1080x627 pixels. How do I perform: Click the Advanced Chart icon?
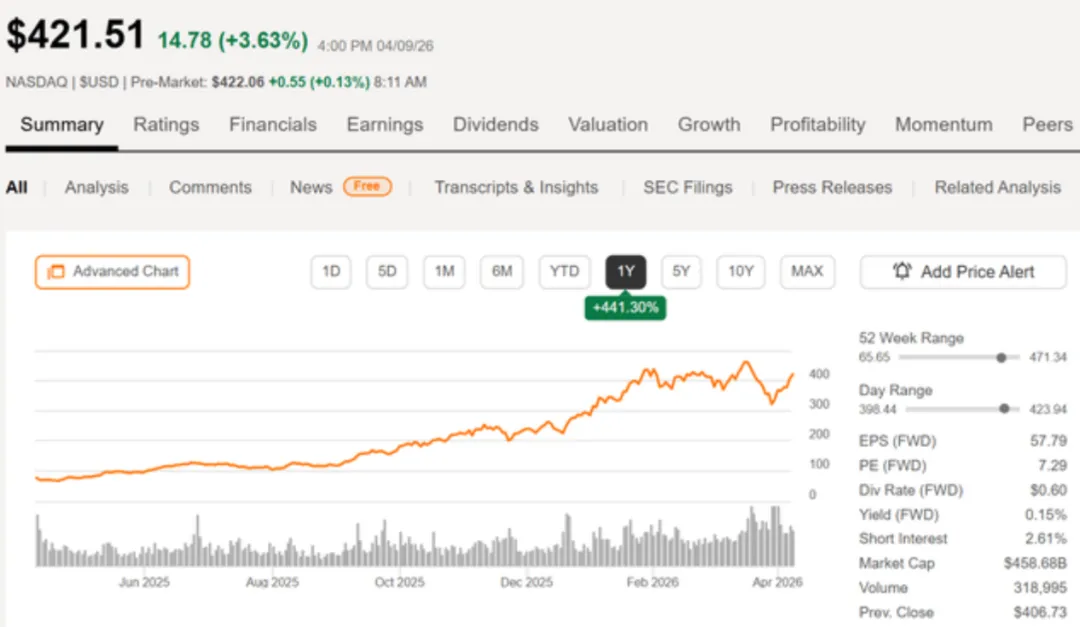[56, 271]
